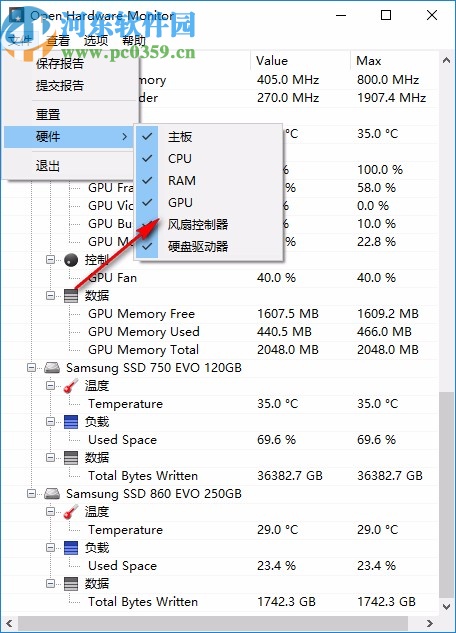Screen dimensions: 456x633
Task: Collapse 负载 node under SSD 860 EVO
Action: click(50, 547)
